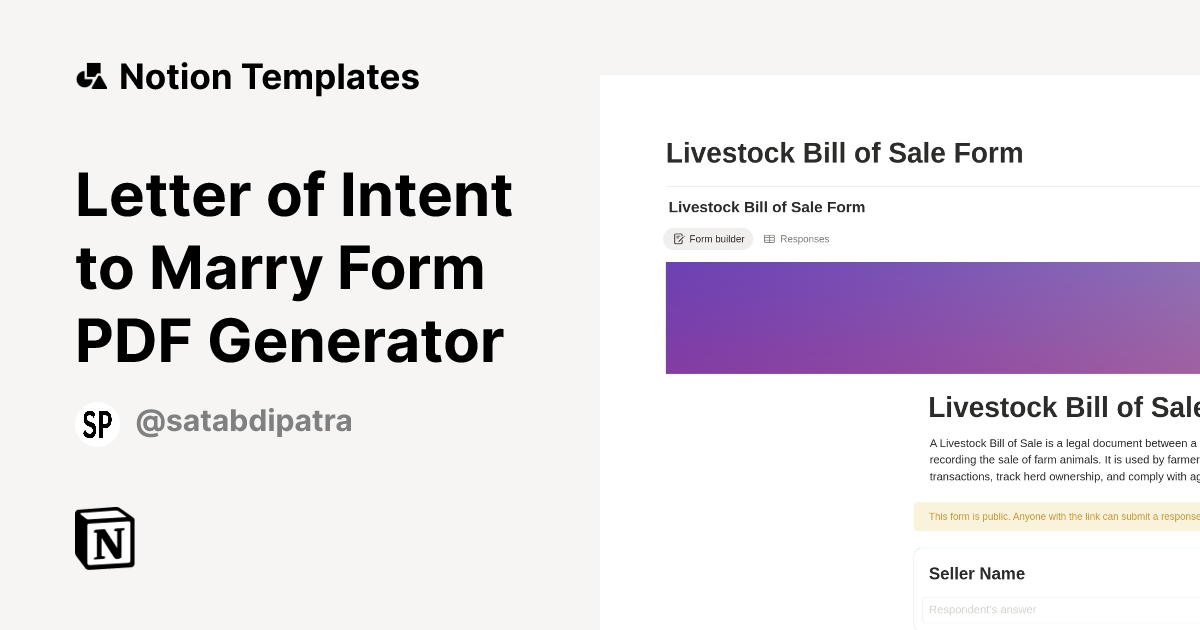Click the form preview screenshot thumbnail
The height and width of the screenshot is (630, 1200).
[x=900, y=352]
